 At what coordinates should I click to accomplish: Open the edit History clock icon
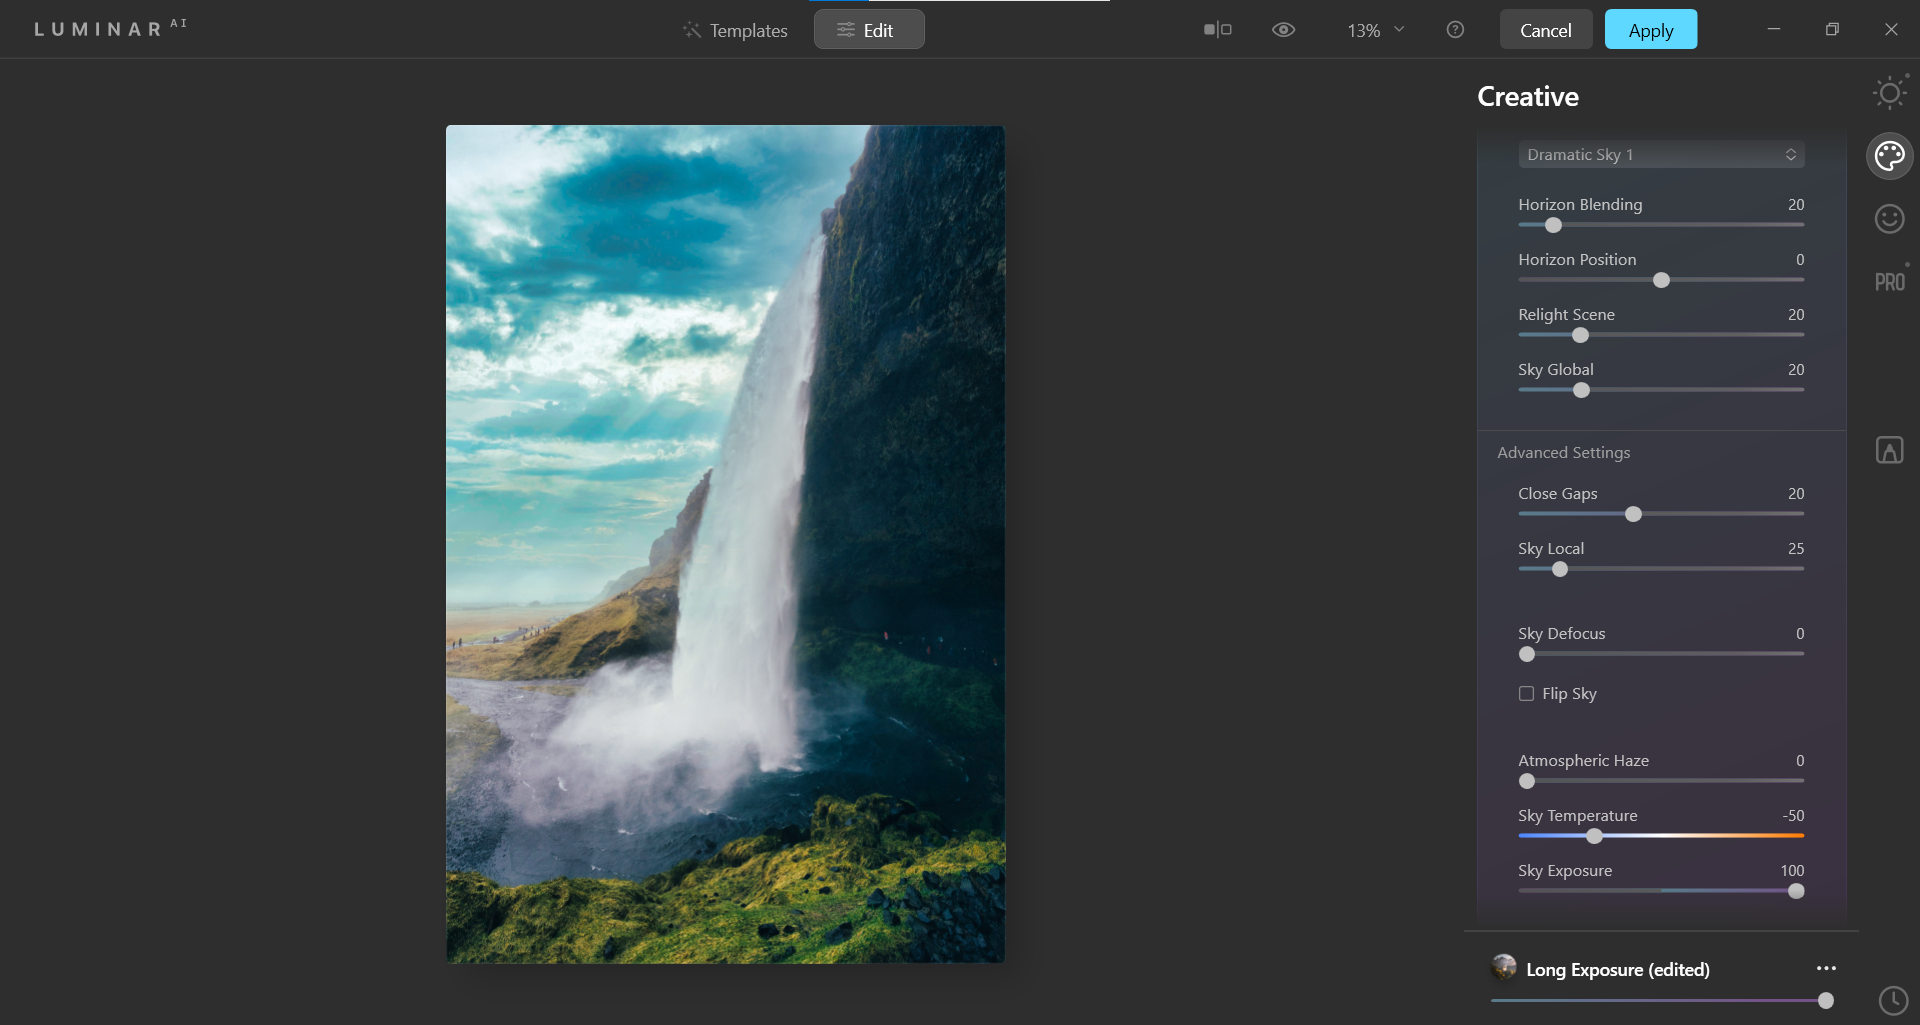point(1893,1000)
